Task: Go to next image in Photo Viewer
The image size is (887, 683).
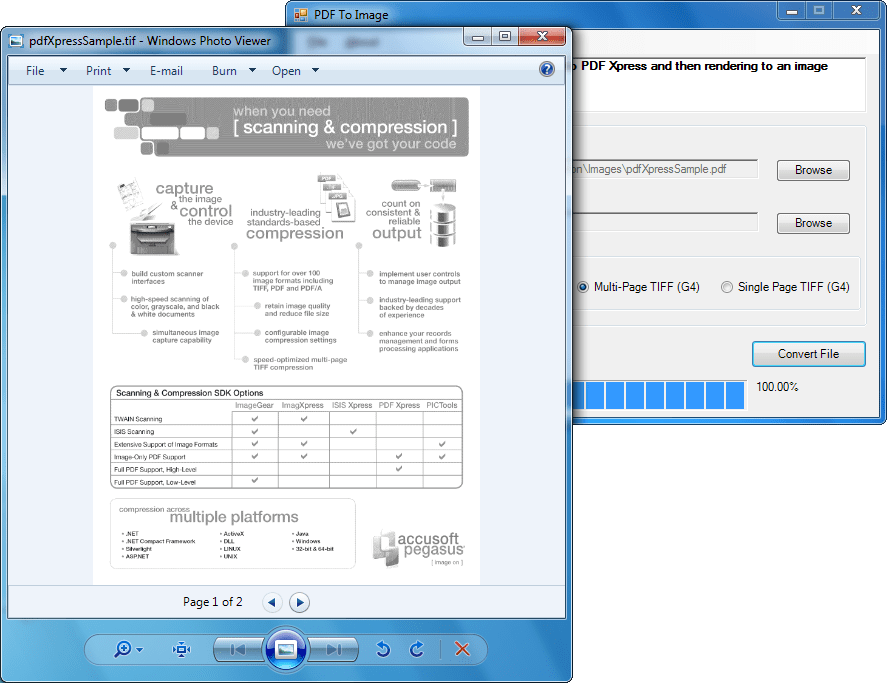Action: pos(334,650)
